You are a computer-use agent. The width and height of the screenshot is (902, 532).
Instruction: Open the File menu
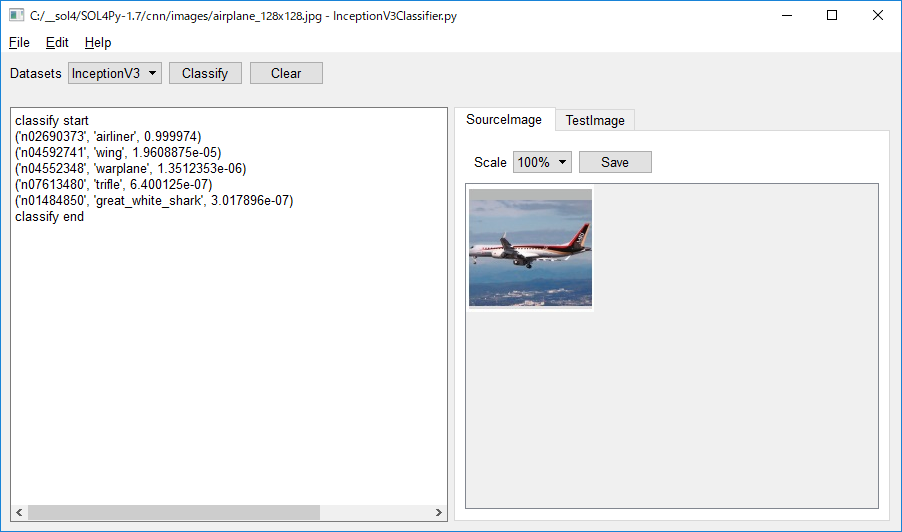pyautogui.click(x=19, y=43)
